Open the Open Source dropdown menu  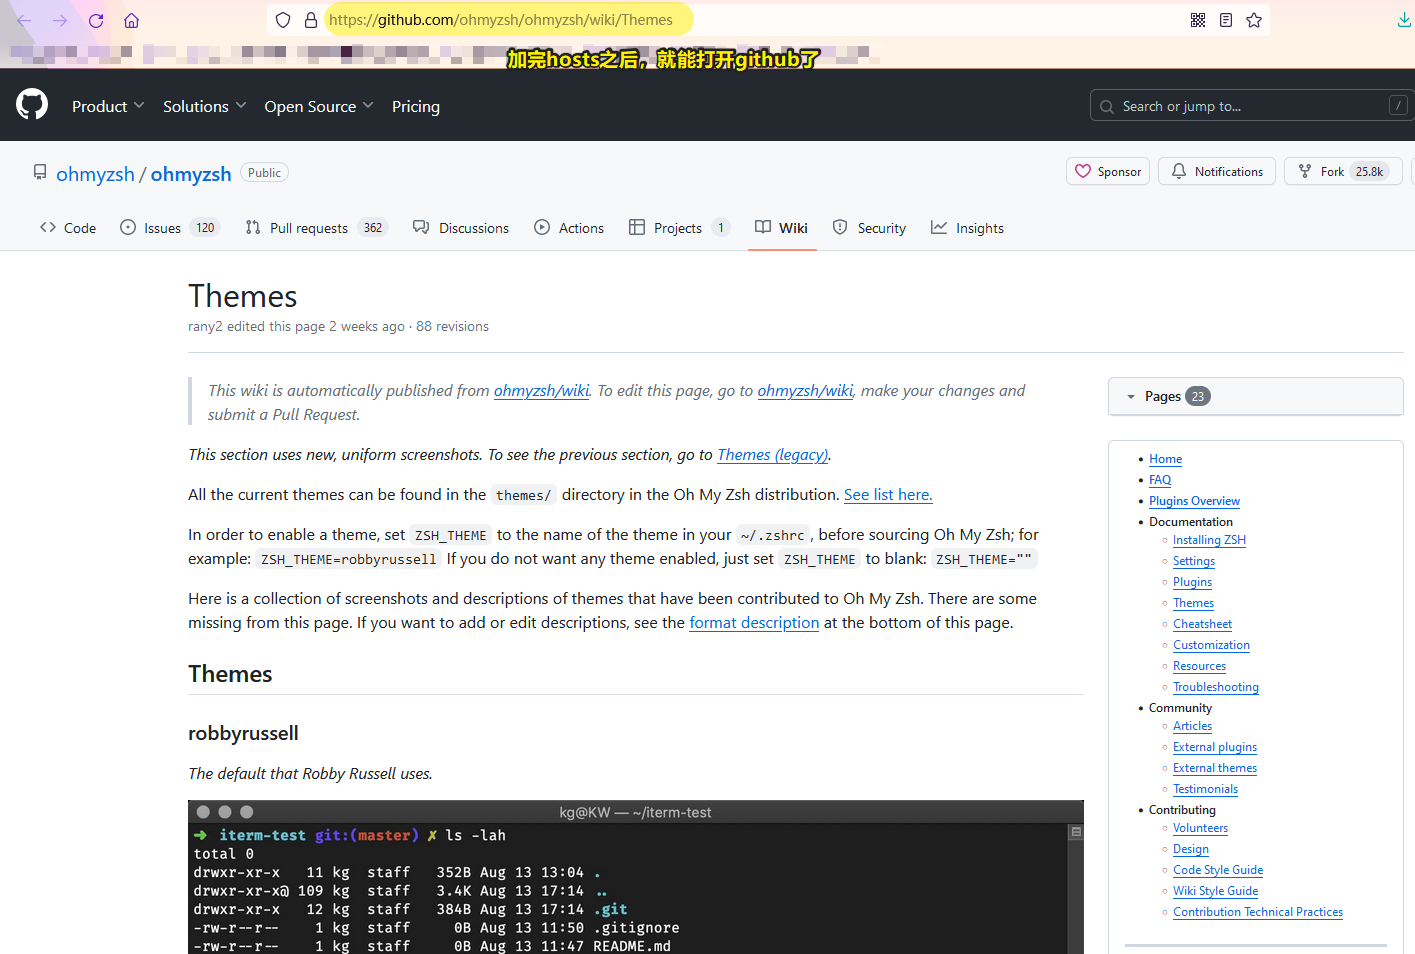click(x=319, y=106)
